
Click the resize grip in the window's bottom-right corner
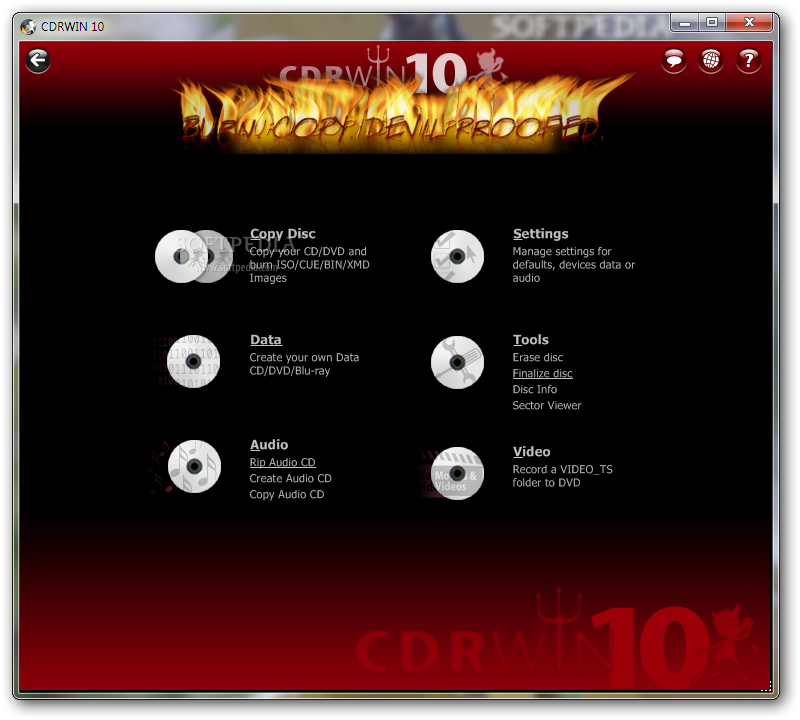pos(766,686)
